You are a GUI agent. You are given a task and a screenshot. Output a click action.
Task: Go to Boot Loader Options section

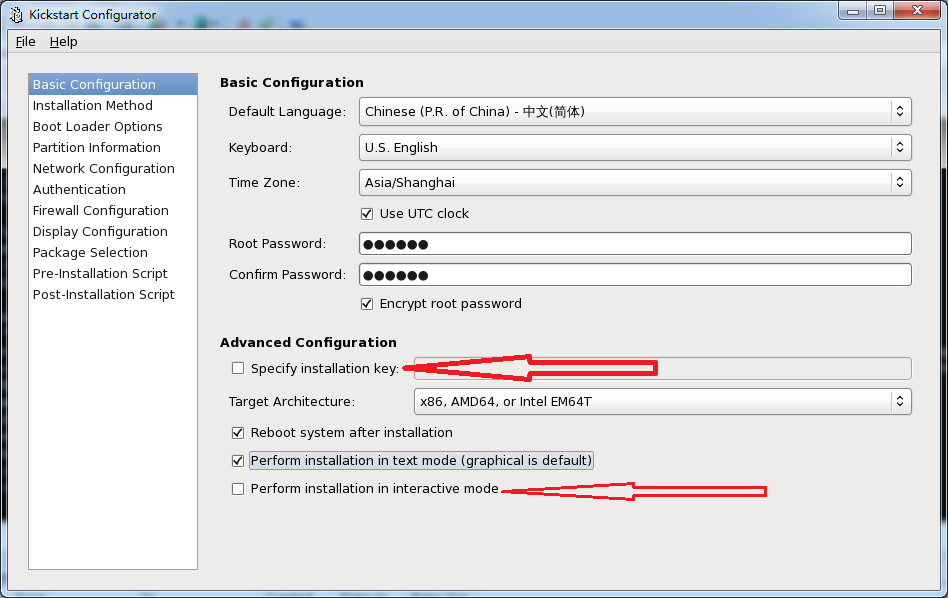[98, 126]
